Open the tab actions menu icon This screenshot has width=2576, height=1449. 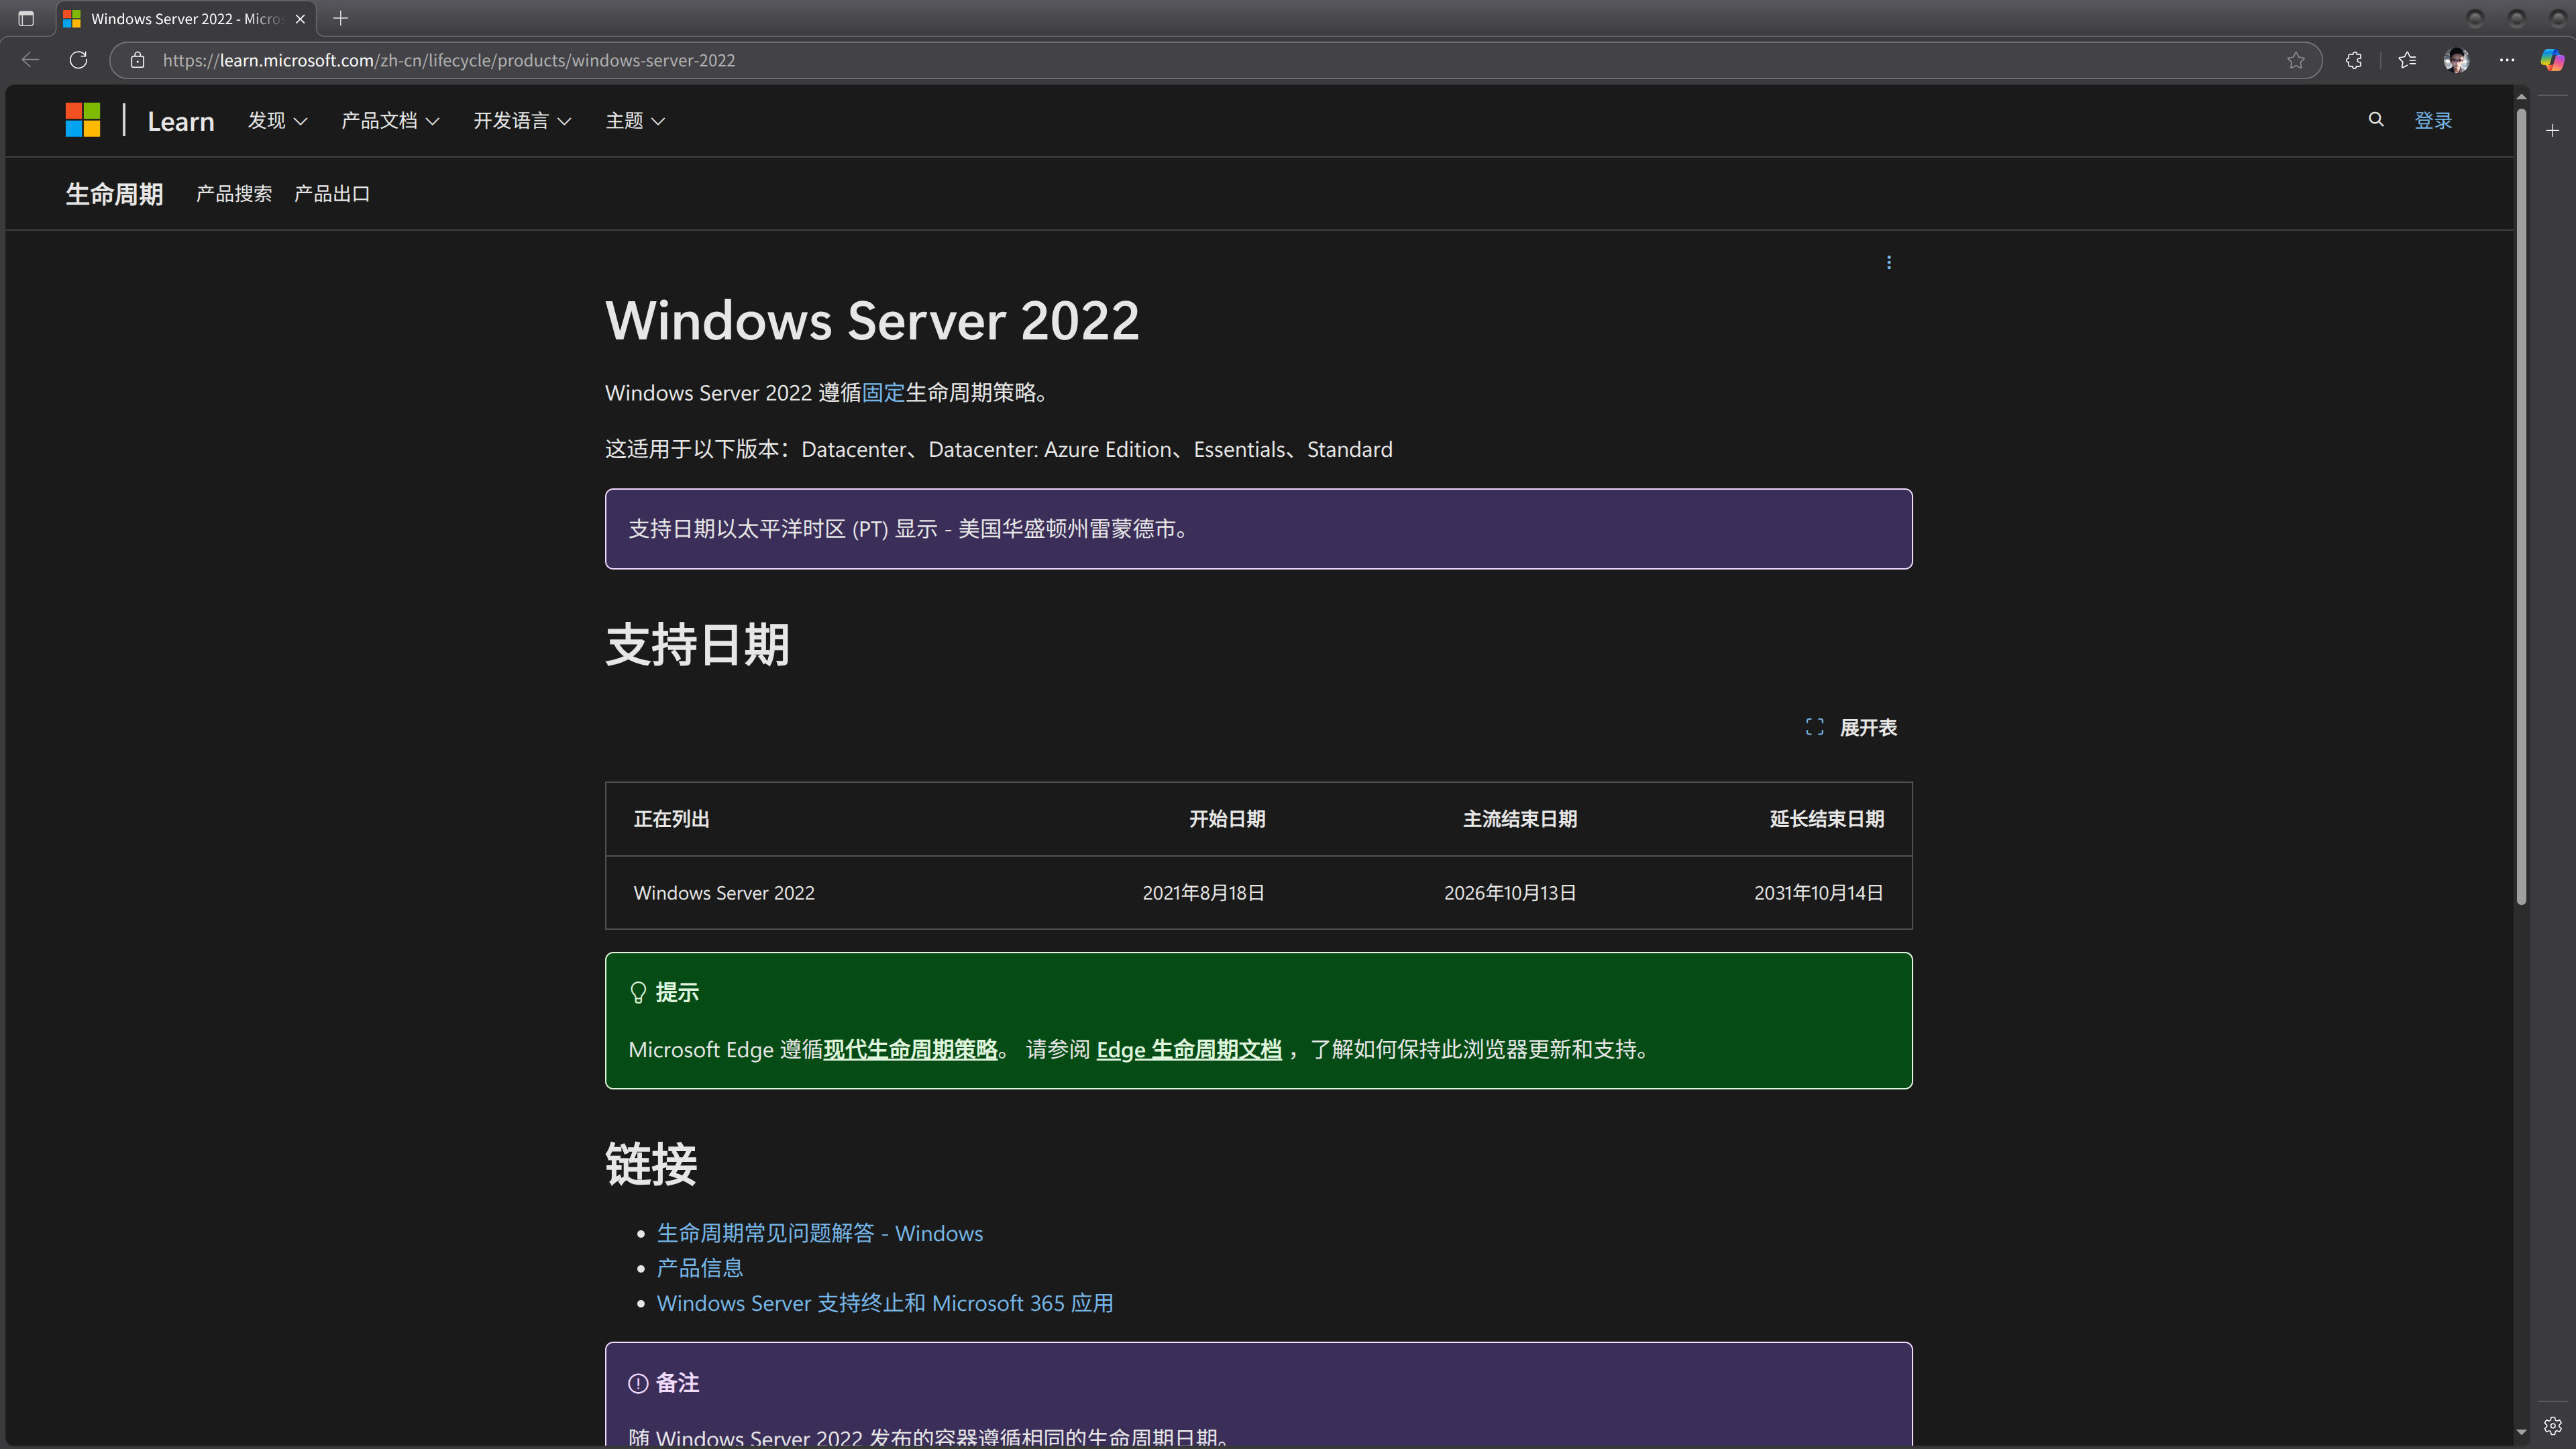tap(26, 18)
